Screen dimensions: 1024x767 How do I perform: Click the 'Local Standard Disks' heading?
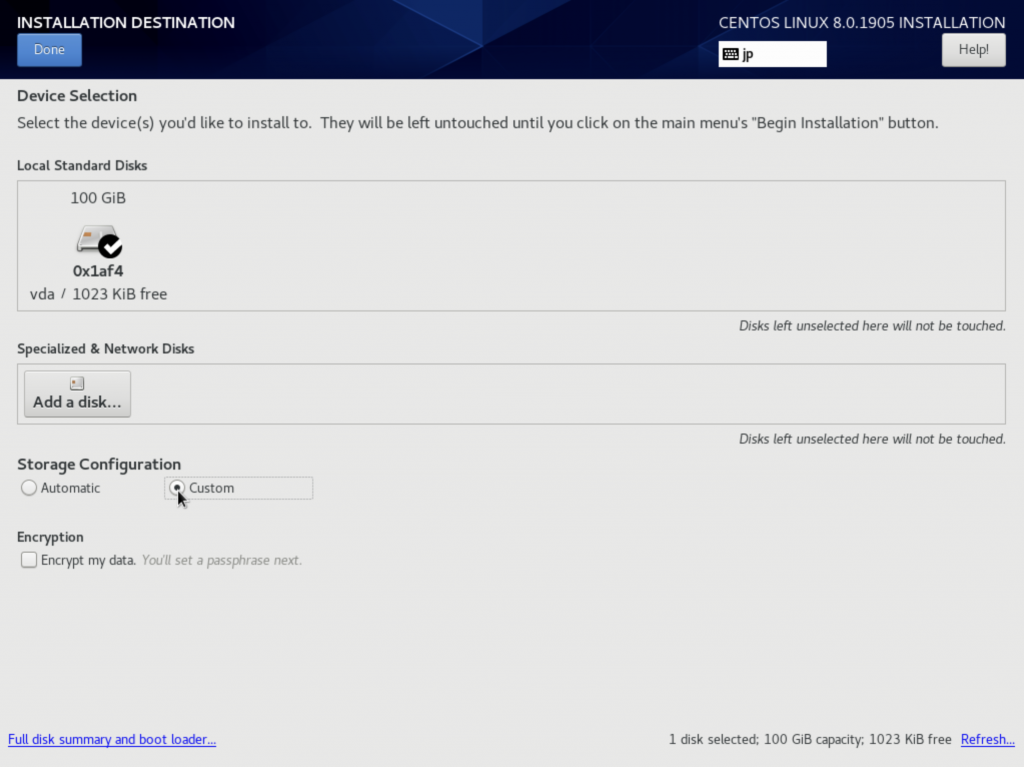click(82, 165)
